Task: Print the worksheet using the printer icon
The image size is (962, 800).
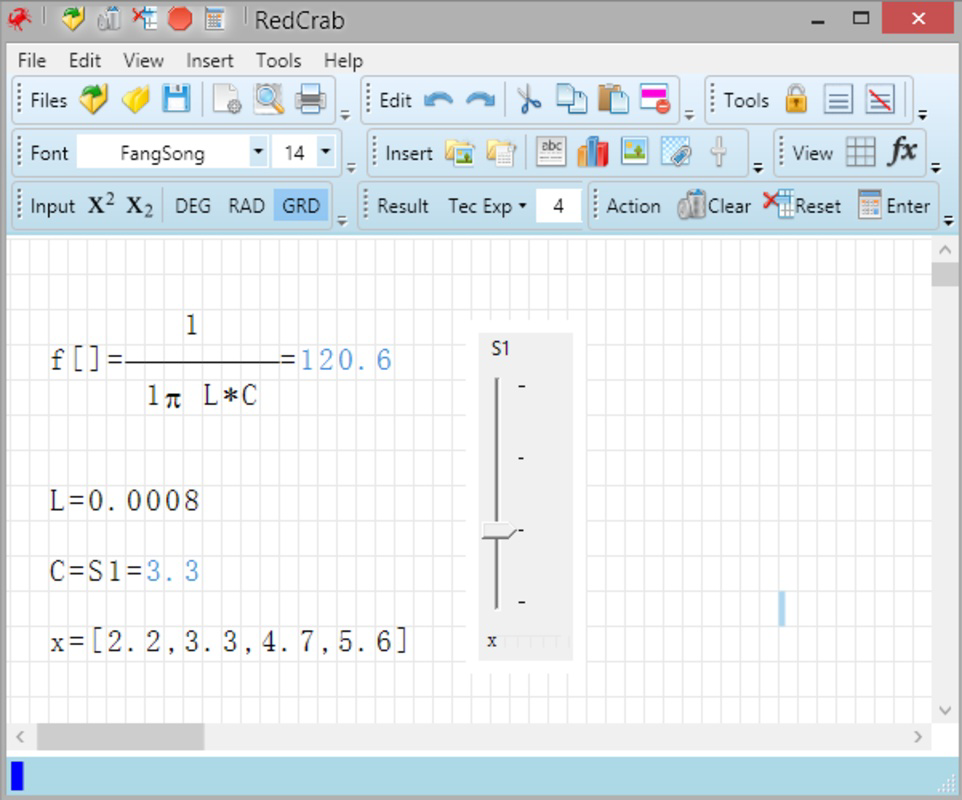Action: click(310, 99)
